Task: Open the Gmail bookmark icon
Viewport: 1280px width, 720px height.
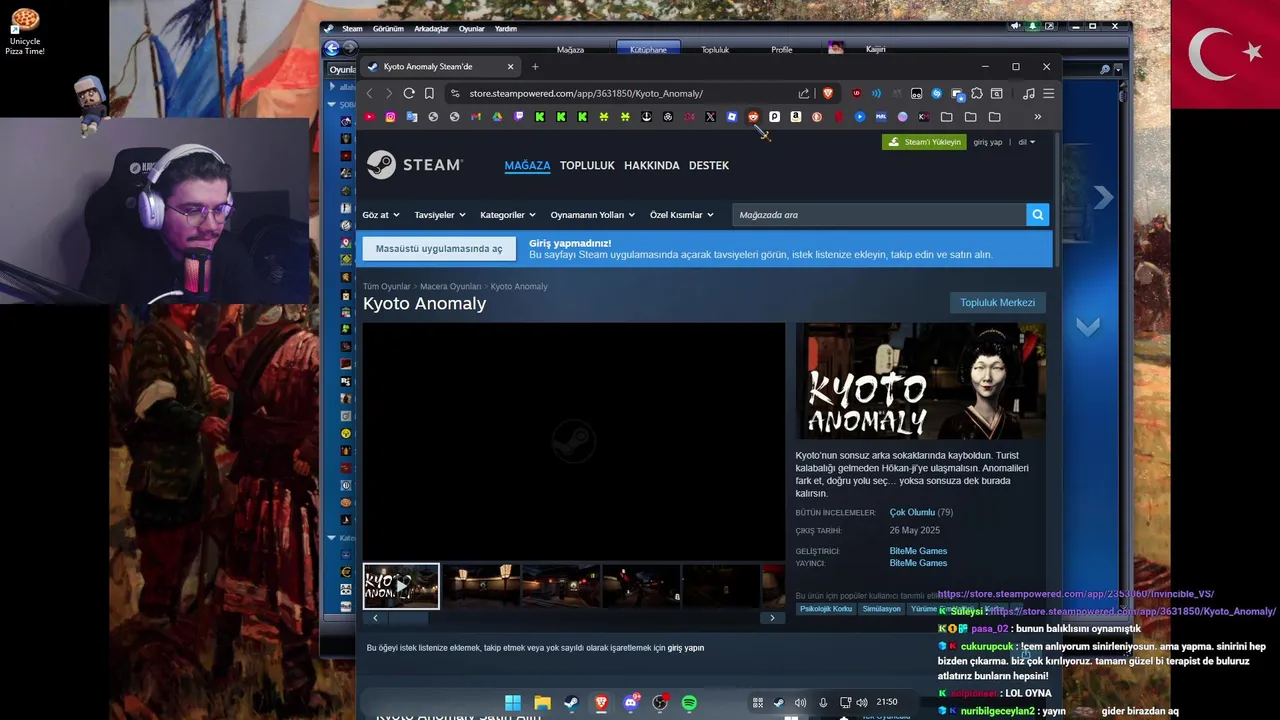Action: (476, 117)
